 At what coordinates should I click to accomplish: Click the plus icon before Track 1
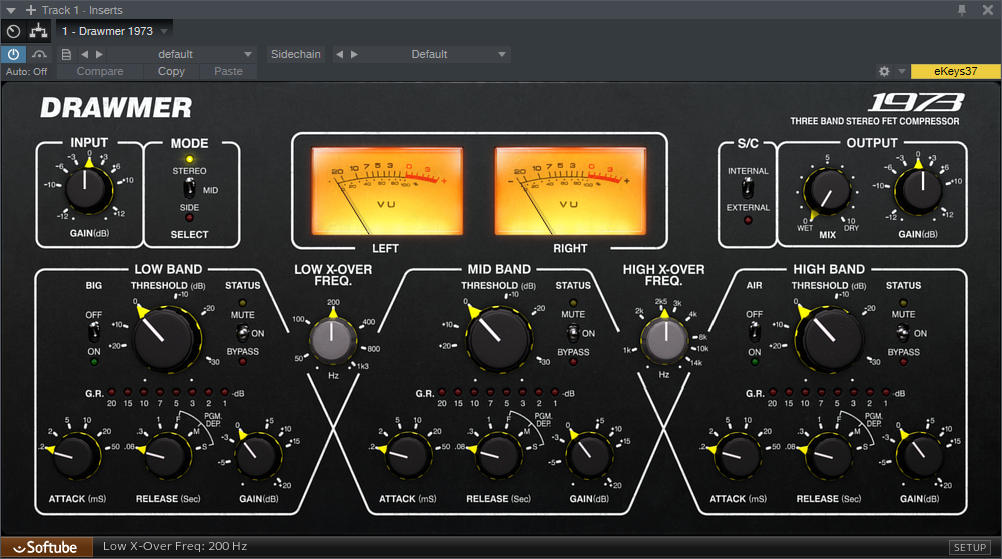point(31,10)
